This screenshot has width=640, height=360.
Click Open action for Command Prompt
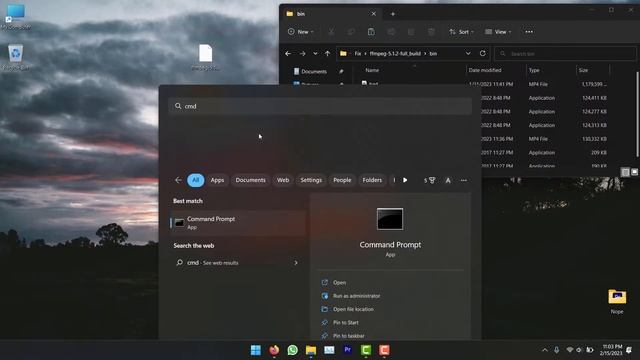click(x=339, y=282)
